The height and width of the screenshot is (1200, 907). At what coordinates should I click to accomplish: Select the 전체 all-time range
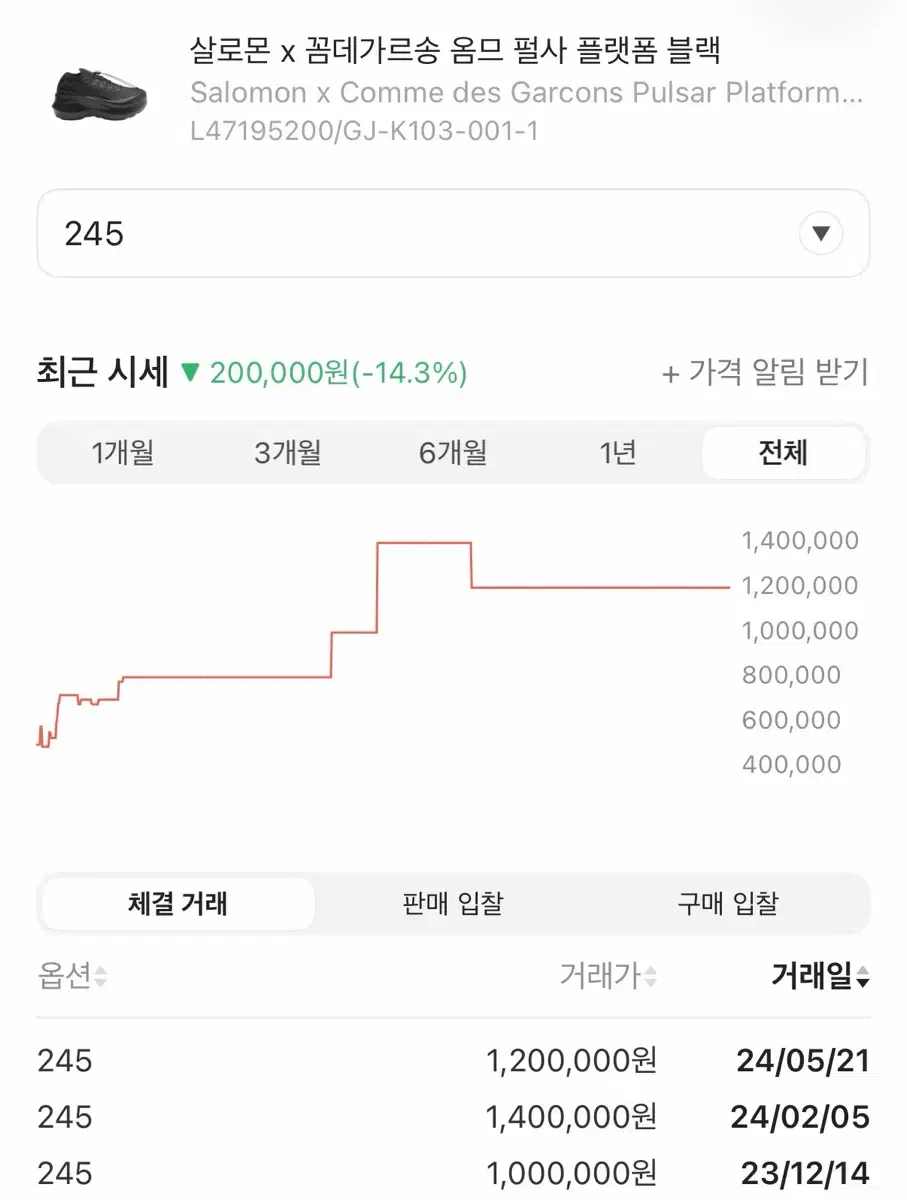point(782,454)
